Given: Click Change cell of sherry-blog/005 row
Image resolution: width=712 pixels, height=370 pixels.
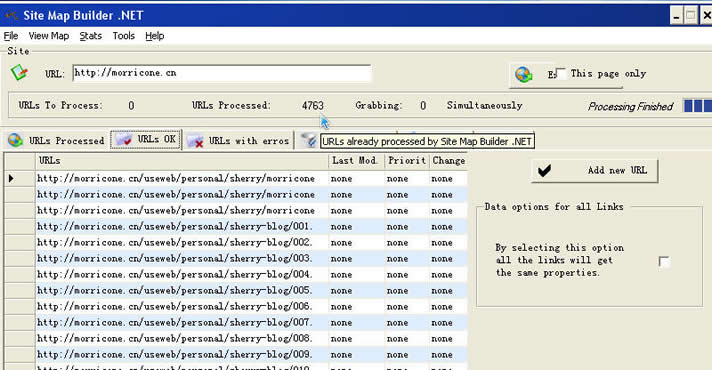Looking at the screenshot, I should pyautogui.click(x=448, y=291).
